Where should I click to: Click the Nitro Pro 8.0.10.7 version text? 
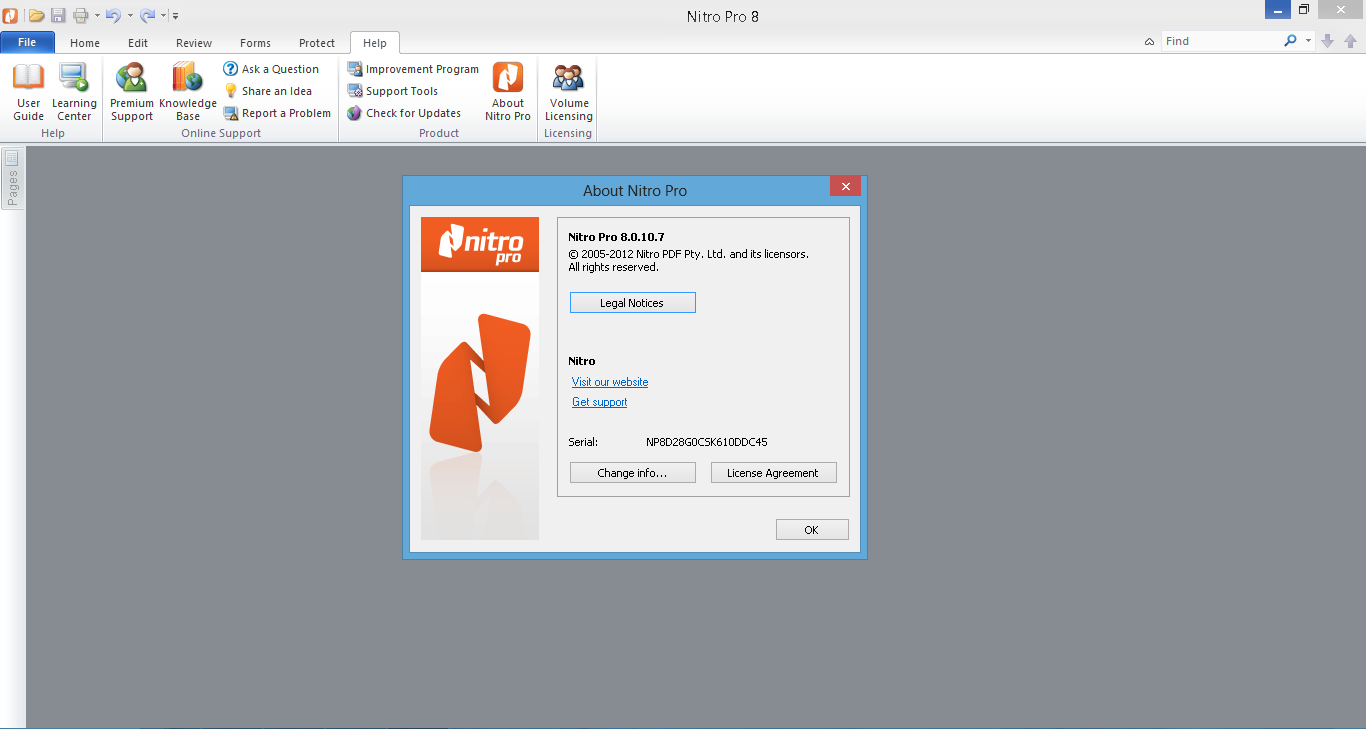[616, 237]
